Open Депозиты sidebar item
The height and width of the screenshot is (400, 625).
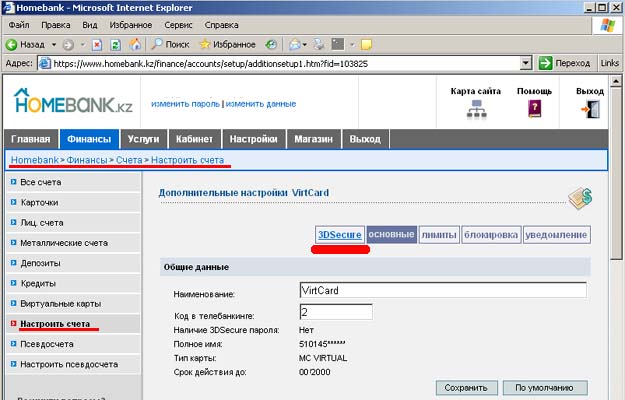[73, 263]
